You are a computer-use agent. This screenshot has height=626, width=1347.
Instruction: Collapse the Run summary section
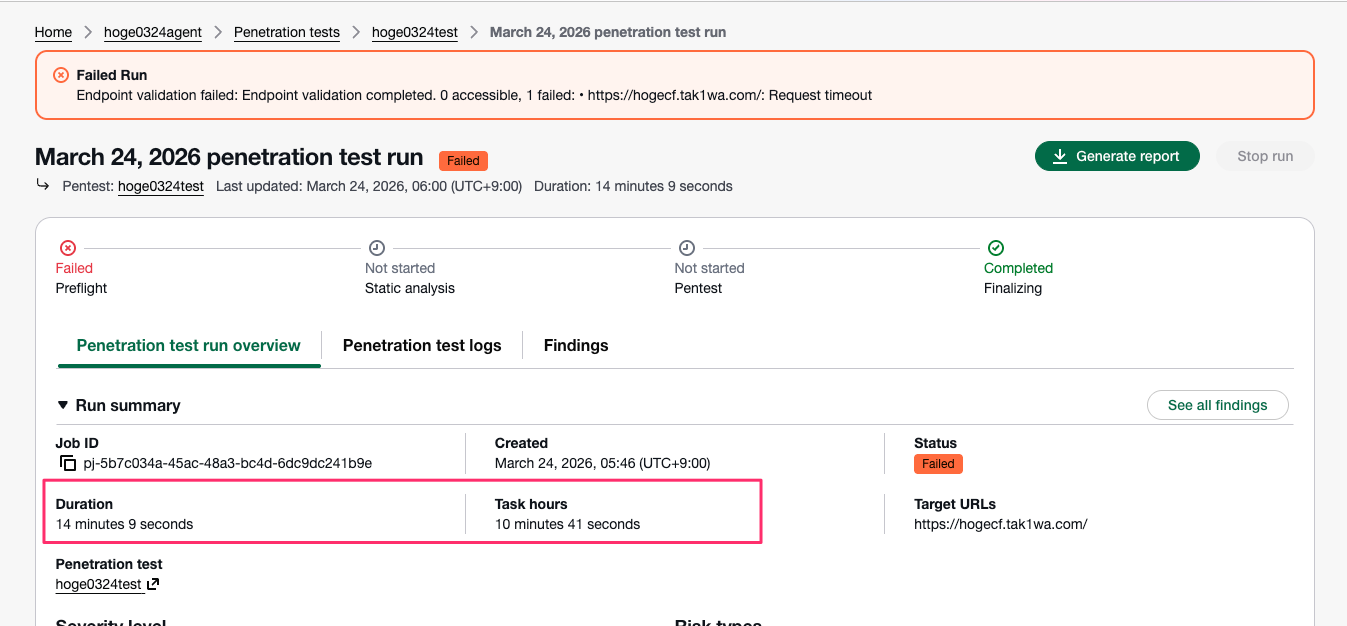click(x=63, y=405)
